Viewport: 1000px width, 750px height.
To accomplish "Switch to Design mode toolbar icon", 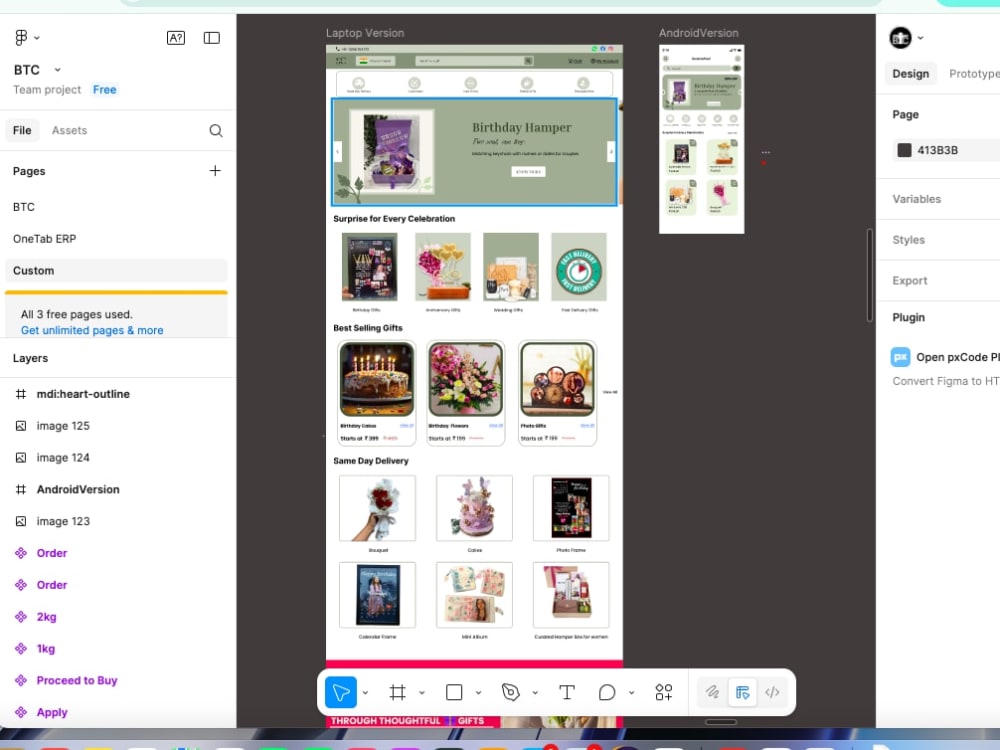I will [x=742, y=692].
